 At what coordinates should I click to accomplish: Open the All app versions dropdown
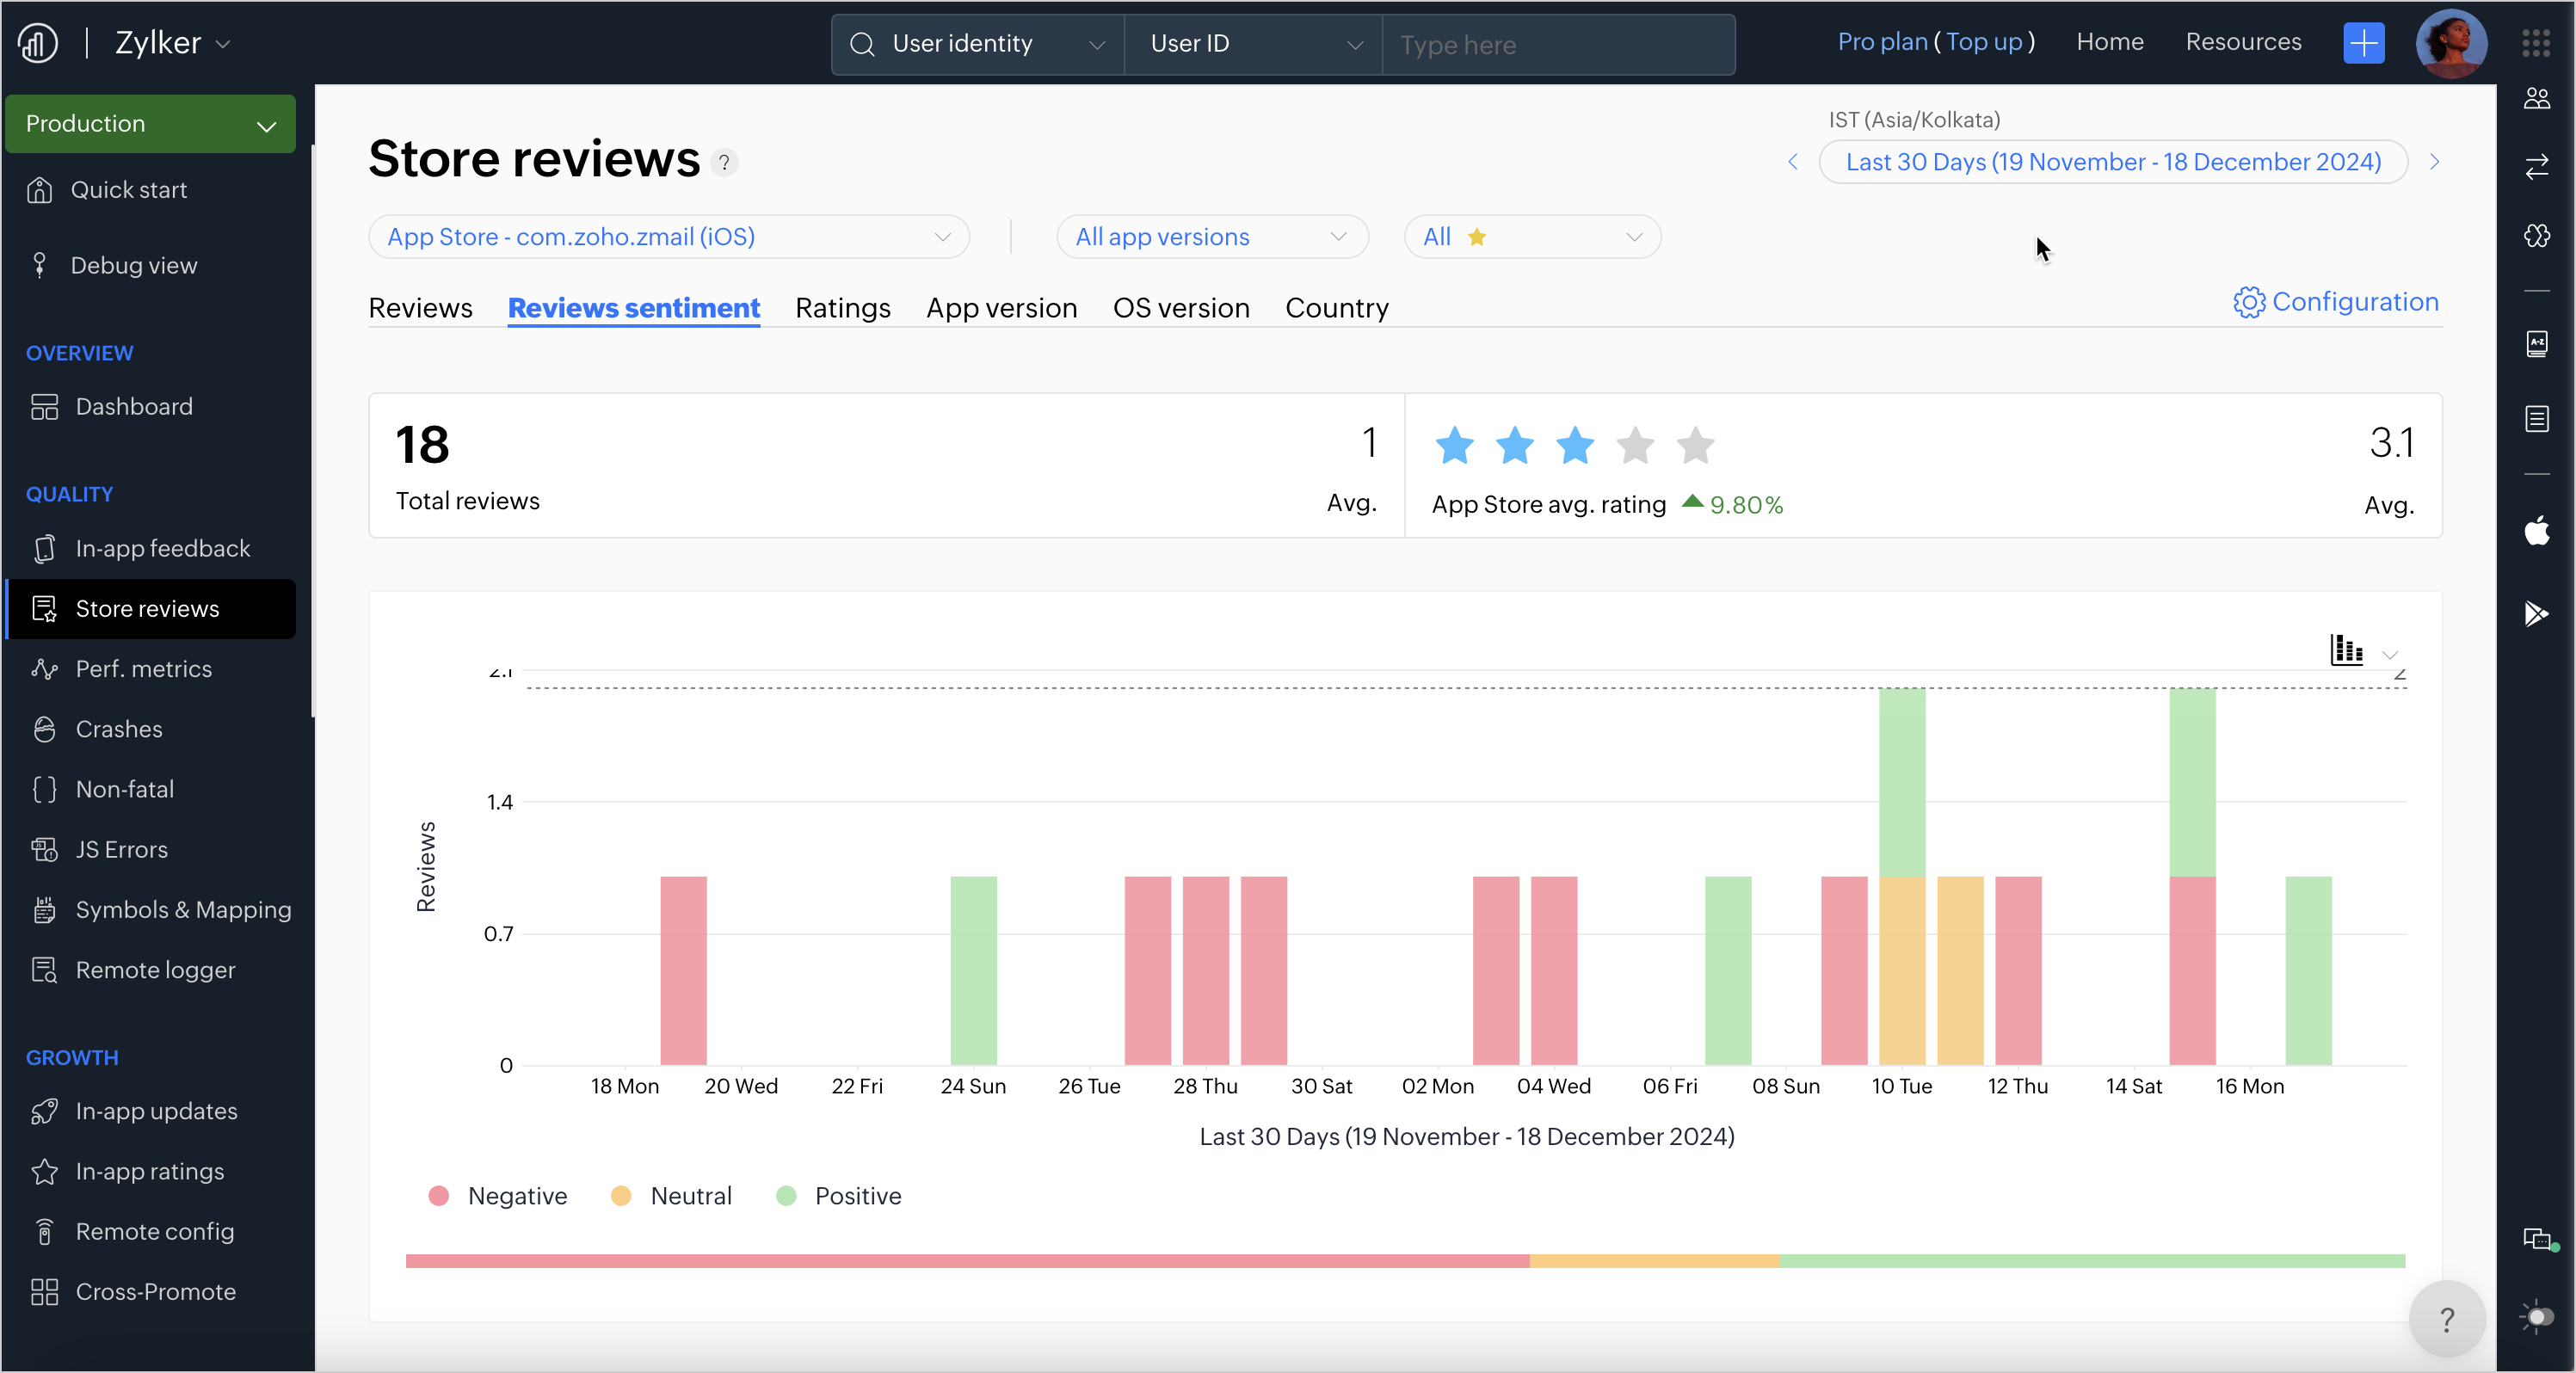pyautogui.click(x=1211, y=237)
